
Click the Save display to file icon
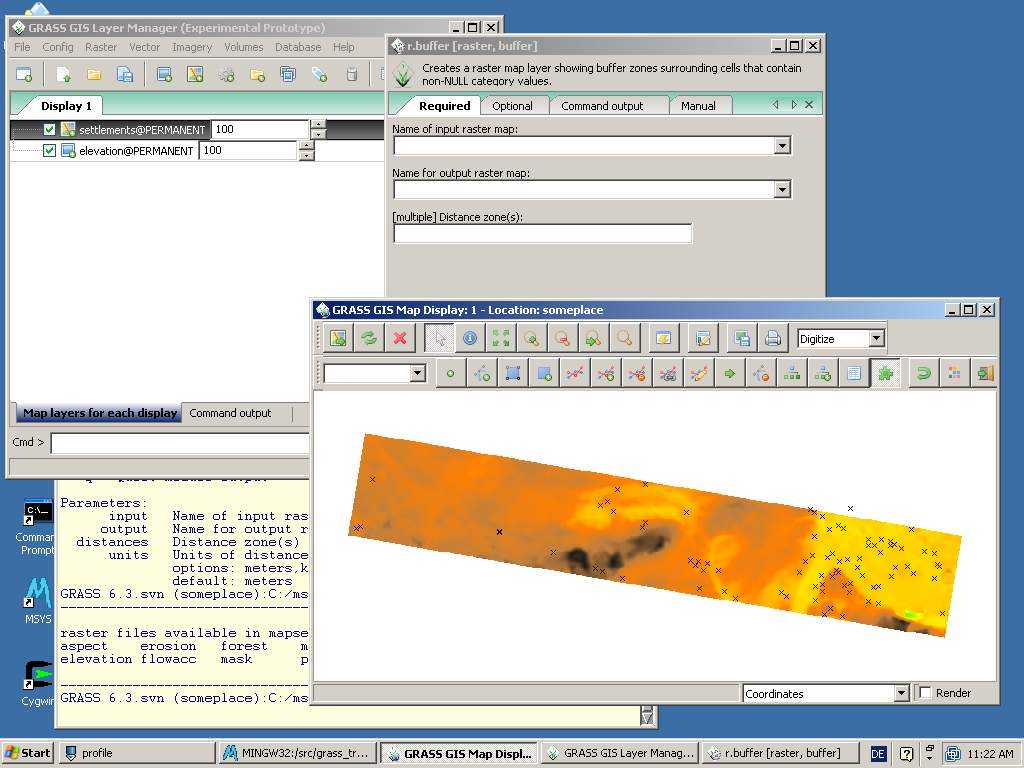(742, 338)
